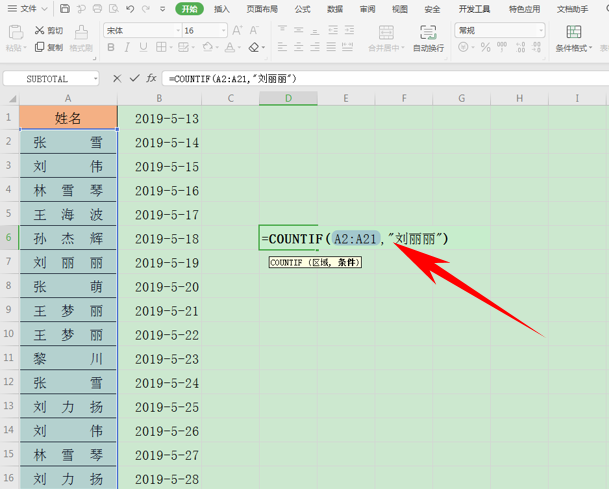Open Print Preview from quick access bar
Image resolution: width=609 pixels, height=489 pixels.
point(114,9)
